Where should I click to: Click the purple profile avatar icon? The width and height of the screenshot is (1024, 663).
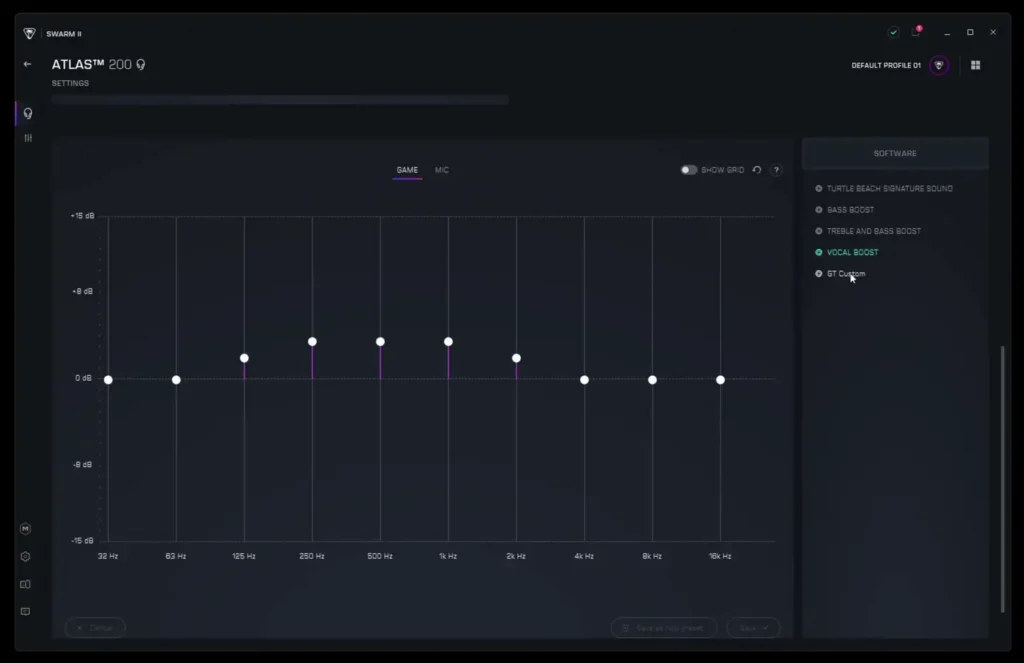(939, 65)
